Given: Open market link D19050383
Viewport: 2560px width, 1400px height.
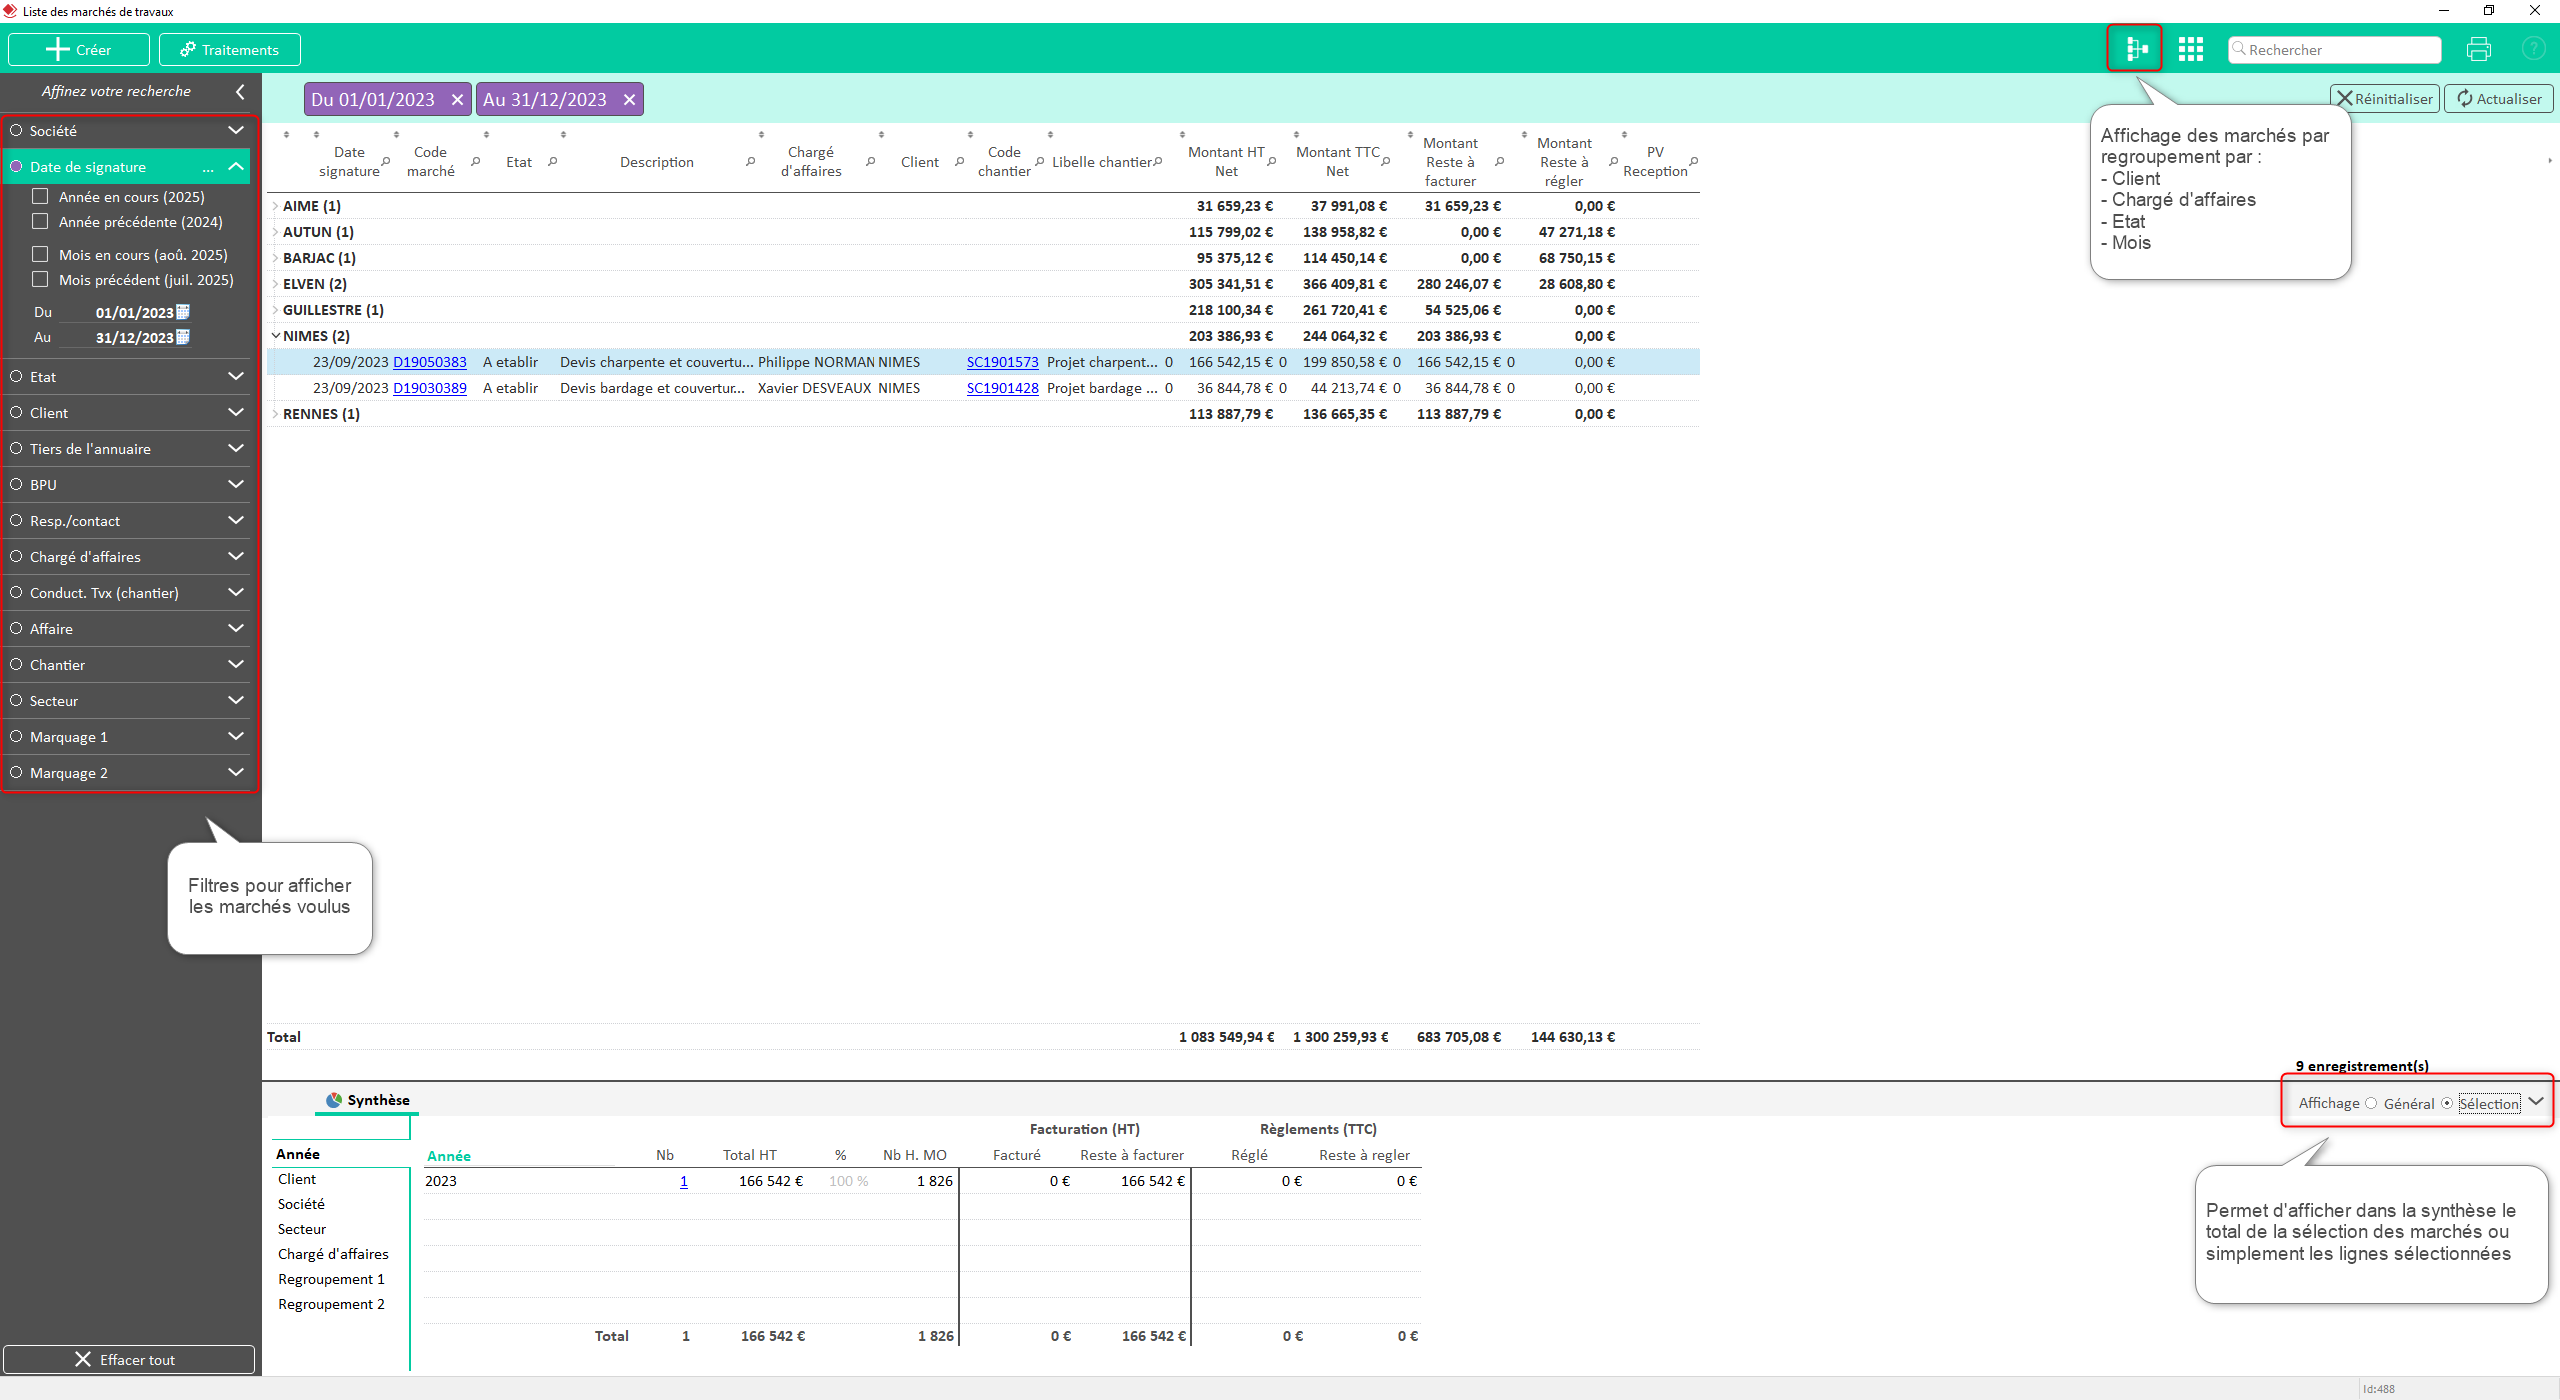Looking at the screenshot, I should tap(430, 362).
